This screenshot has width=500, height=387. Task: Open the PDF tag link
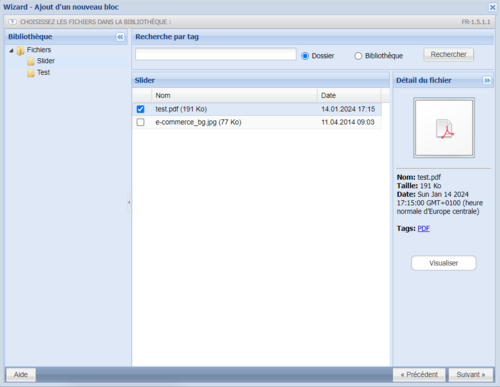coord(423,229)
